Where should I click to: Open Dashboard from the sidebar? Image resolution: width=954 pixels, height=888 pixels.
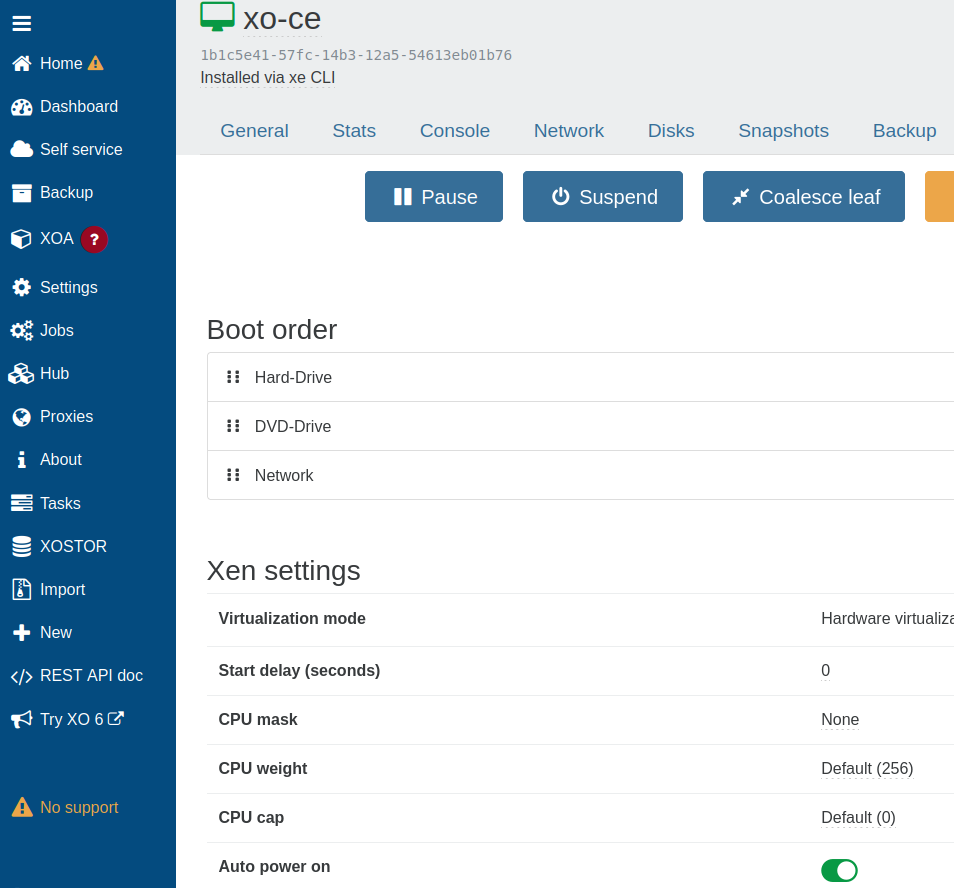coord(78,107)
